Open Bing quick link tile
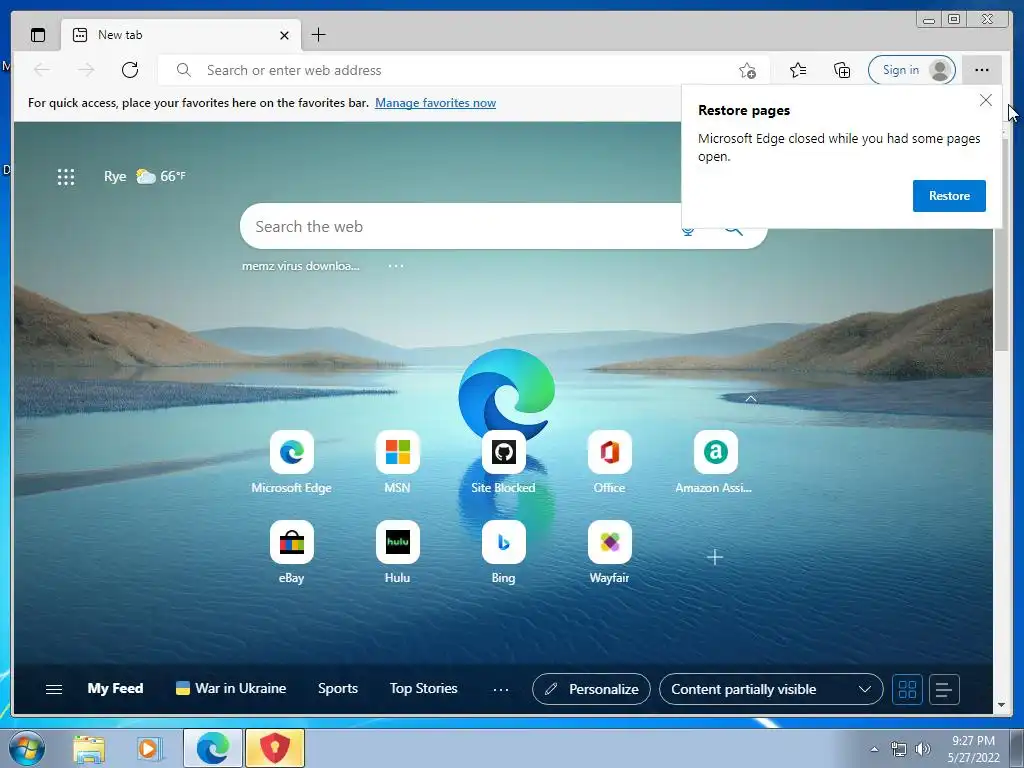This screenshot has height=768, width=1024. click(504, 551)
